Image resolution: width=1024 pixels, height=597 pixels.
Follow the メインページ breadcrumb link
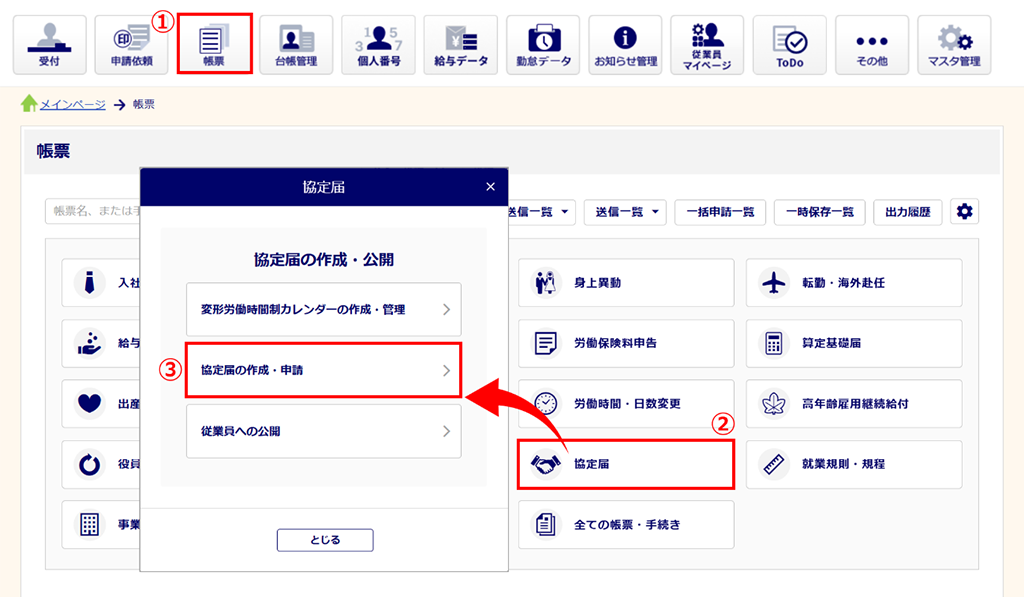tap(72, 104)
